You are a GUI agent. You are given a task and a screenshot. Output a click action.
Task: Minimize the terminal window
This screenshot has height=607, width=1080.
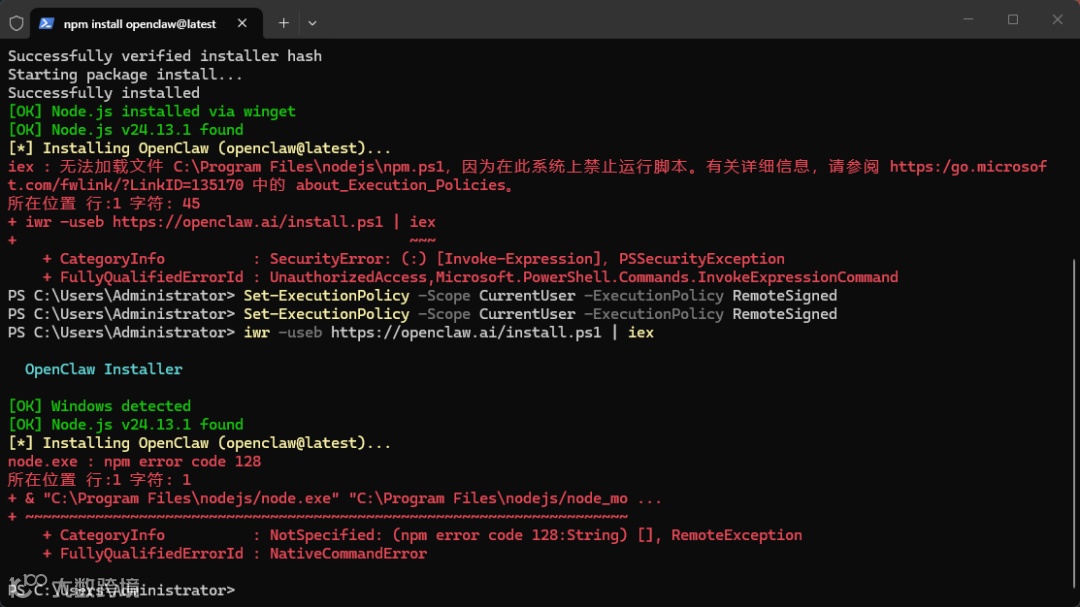968,19
